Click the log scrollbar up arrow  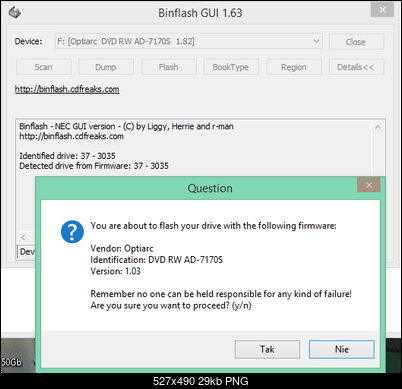pyautogui.click(x=378, y=127)
